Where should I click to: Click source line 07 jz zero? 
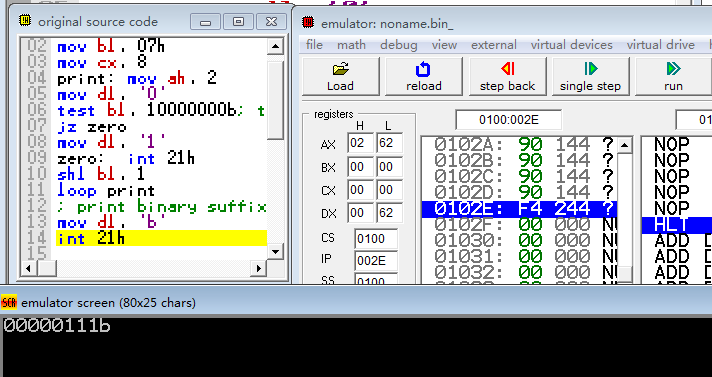point(91,127)
